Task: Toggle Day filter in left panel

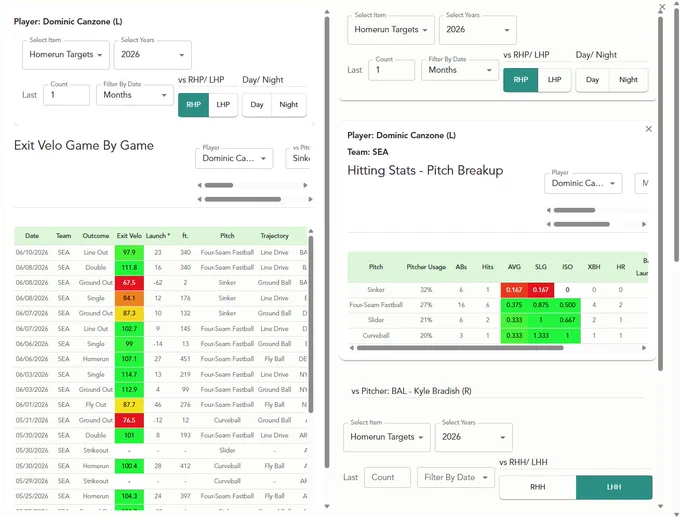Action: (x=257, y=105)
